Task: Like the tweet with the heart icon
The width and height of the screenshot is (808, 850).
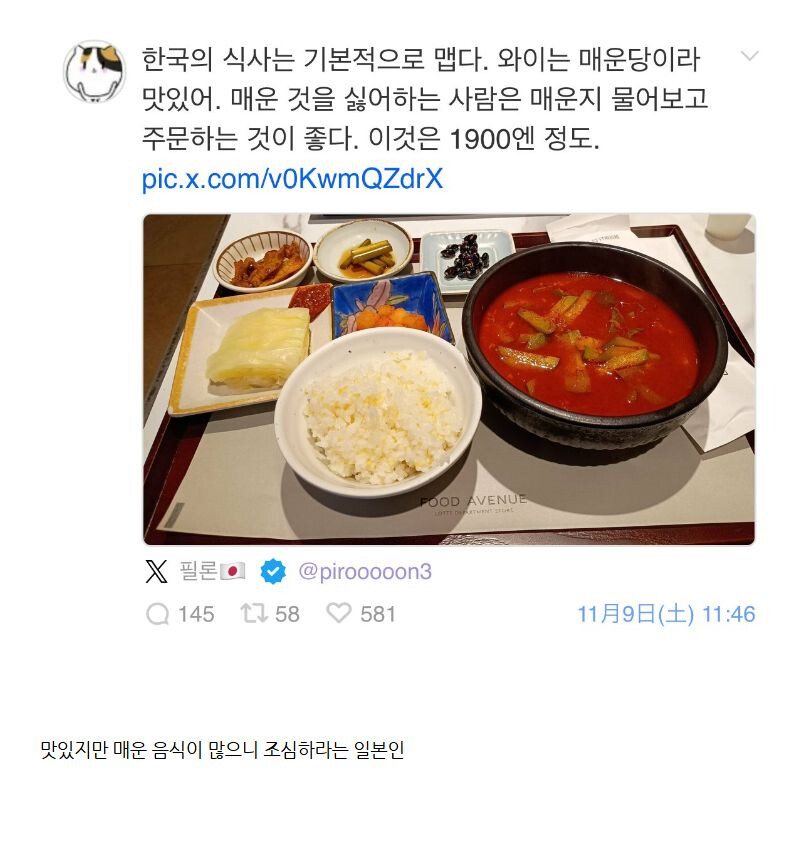Action: pyautogui.click(x=339, y=614)
